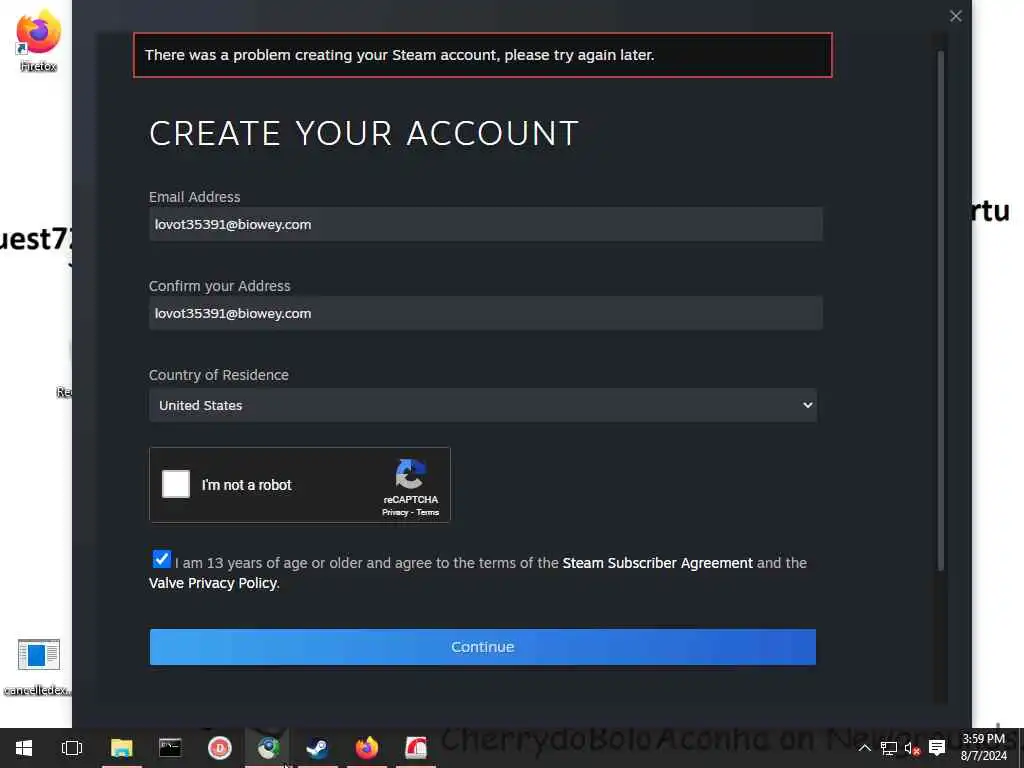Click the account creation error message

[483, 55]
